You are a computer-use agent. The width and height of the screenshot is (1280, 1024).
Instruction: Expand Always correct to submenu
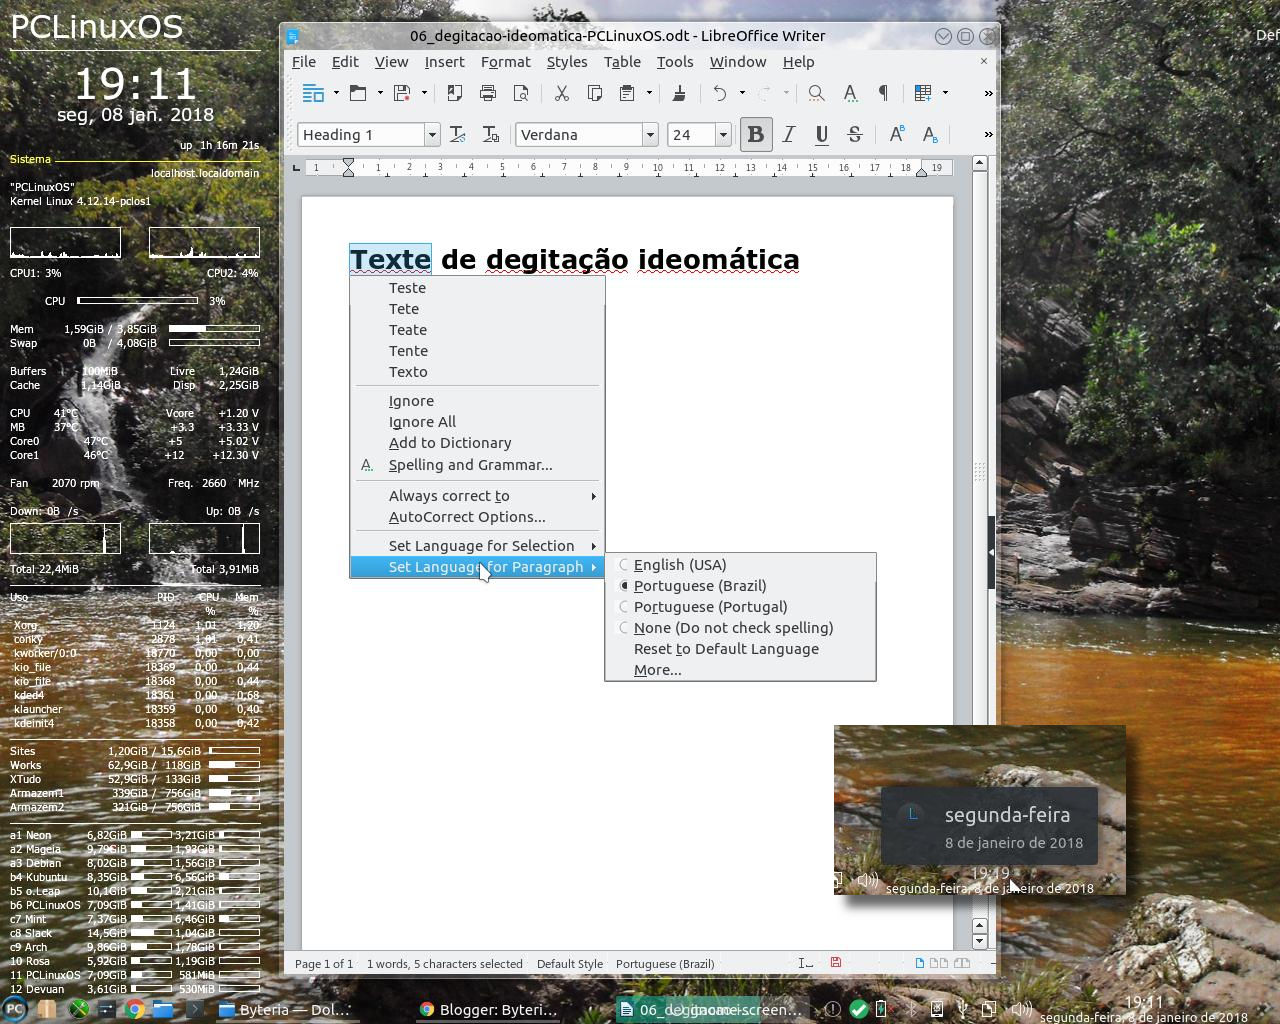pyautogui.click(x=477, y=496)
